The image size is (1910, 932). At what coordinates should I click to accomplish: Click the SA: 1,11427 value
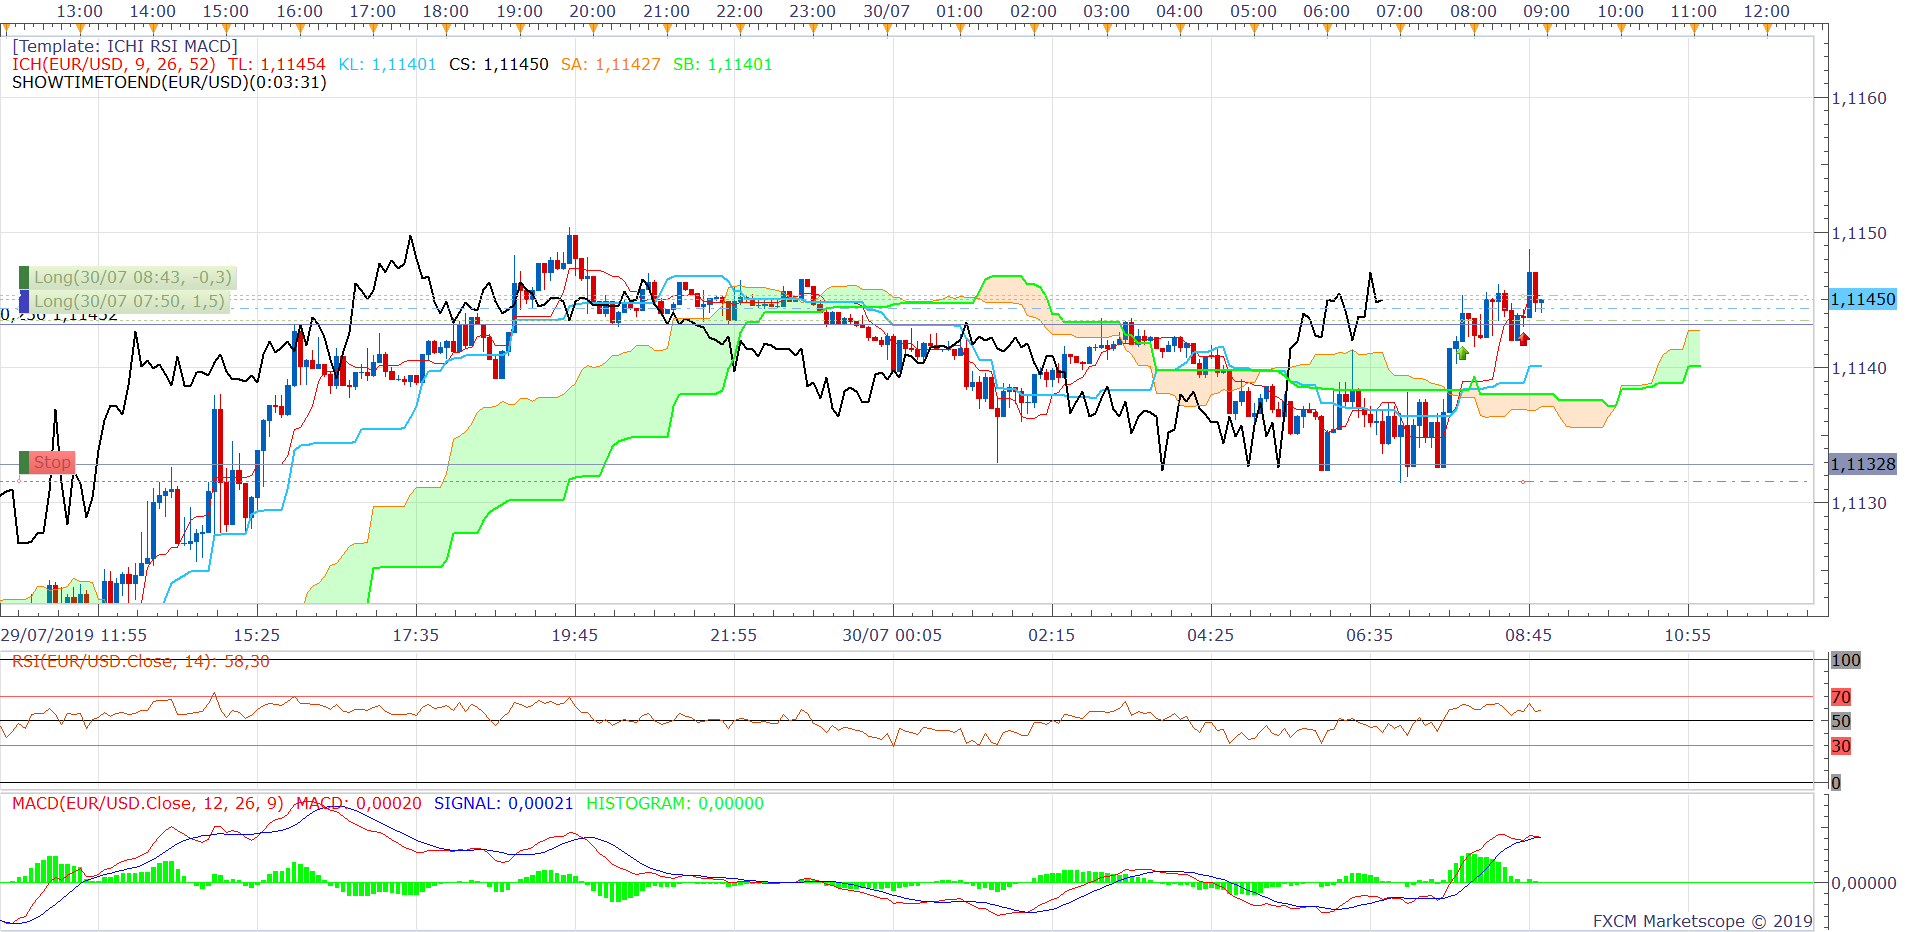coord(611,64)
